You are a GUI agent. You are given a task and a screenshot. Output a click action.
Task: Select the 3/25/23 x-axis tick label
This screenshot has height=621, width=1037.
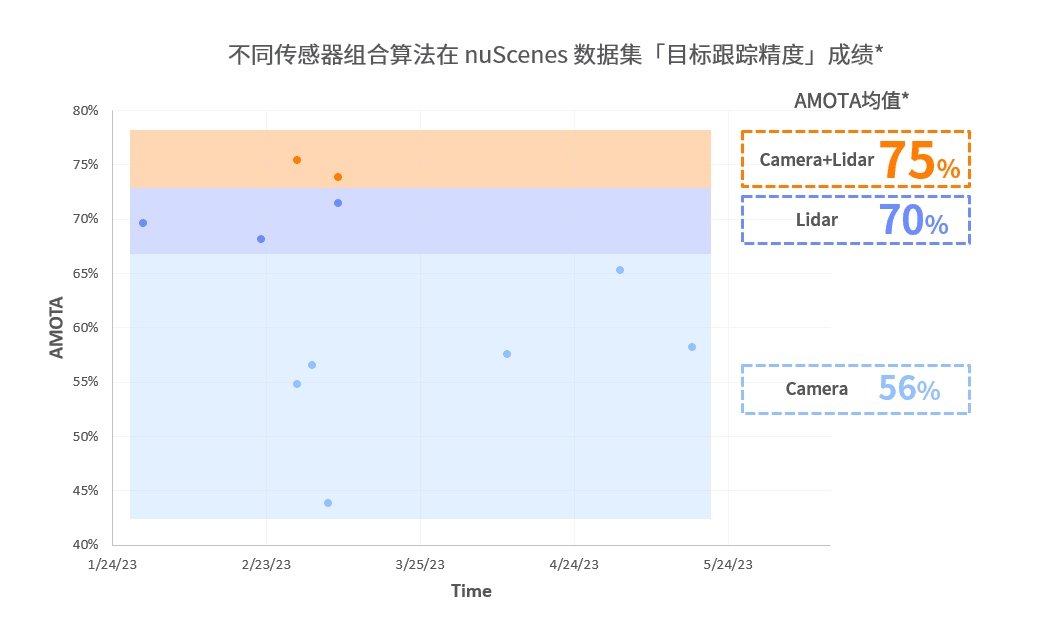click(x=420, y=564)
